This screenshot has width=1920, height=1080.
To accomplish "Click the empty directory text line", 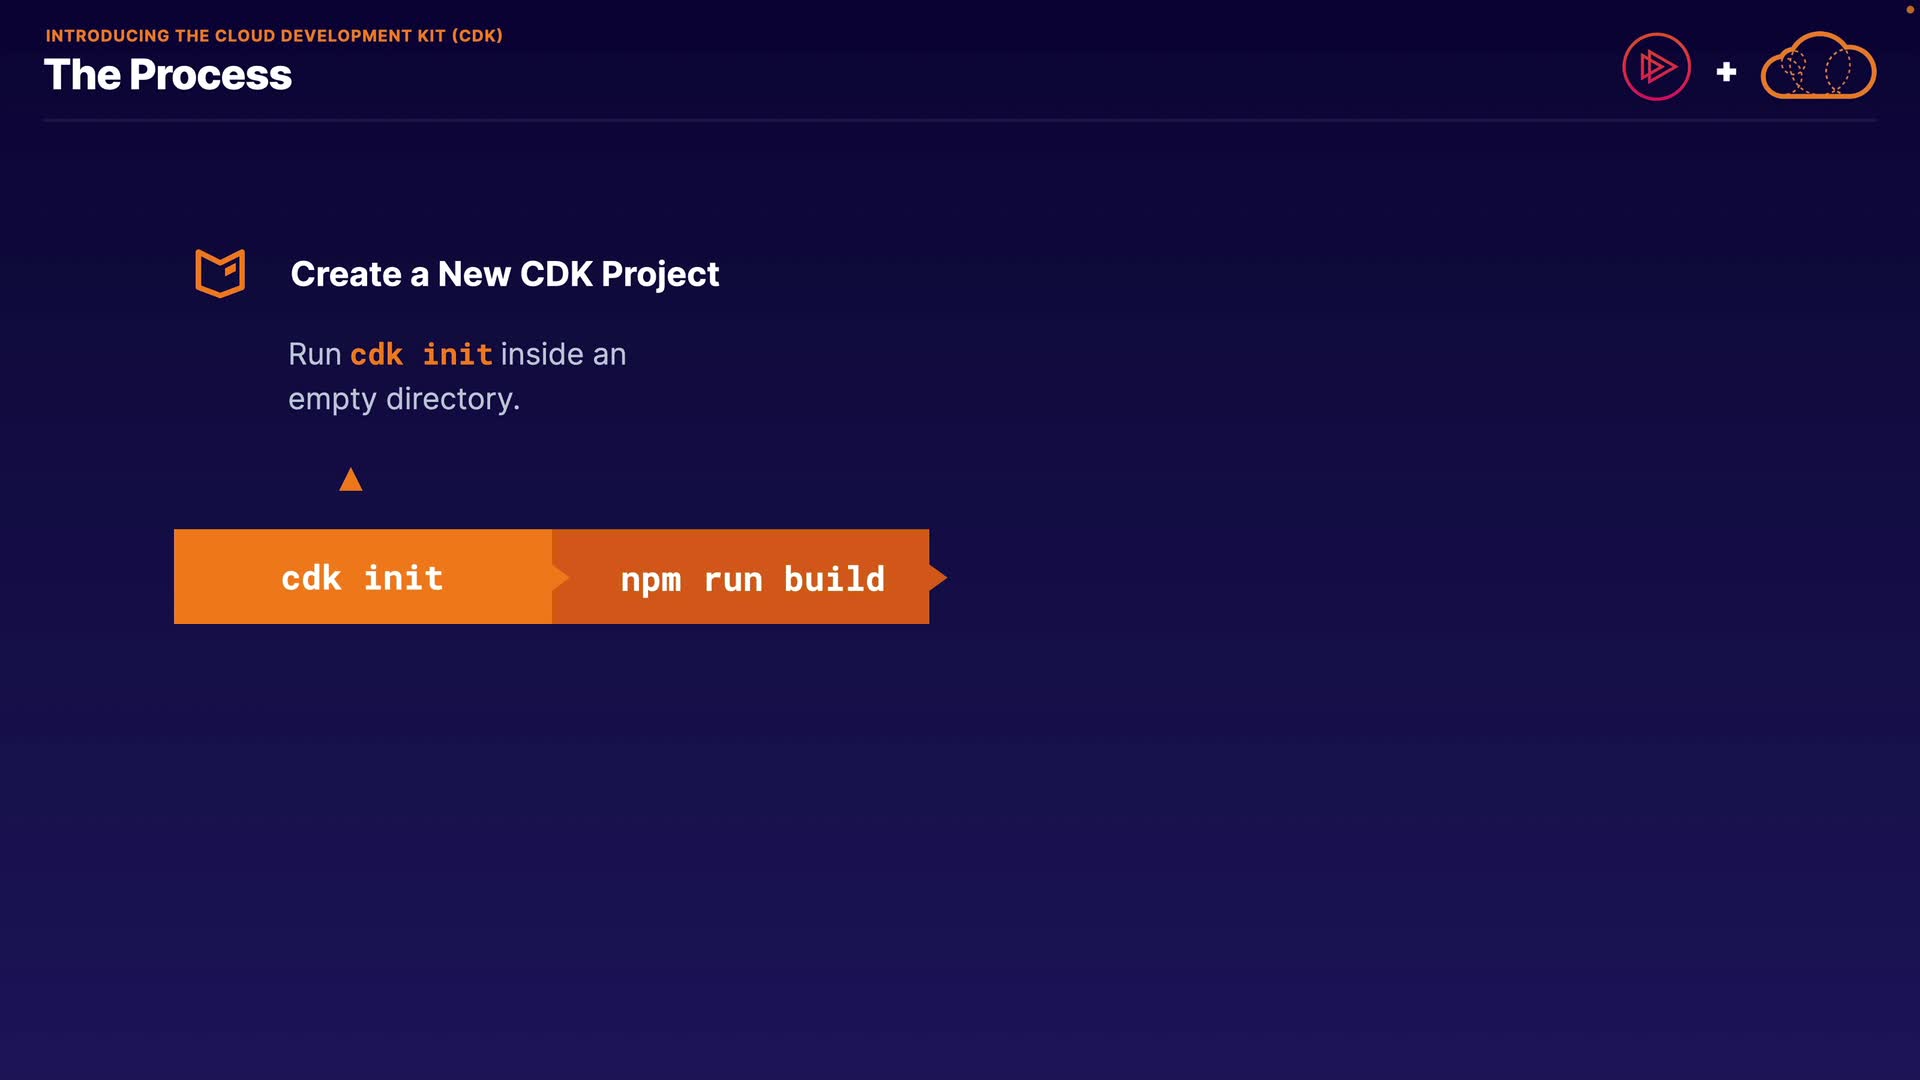I will [x=403, y=399].
